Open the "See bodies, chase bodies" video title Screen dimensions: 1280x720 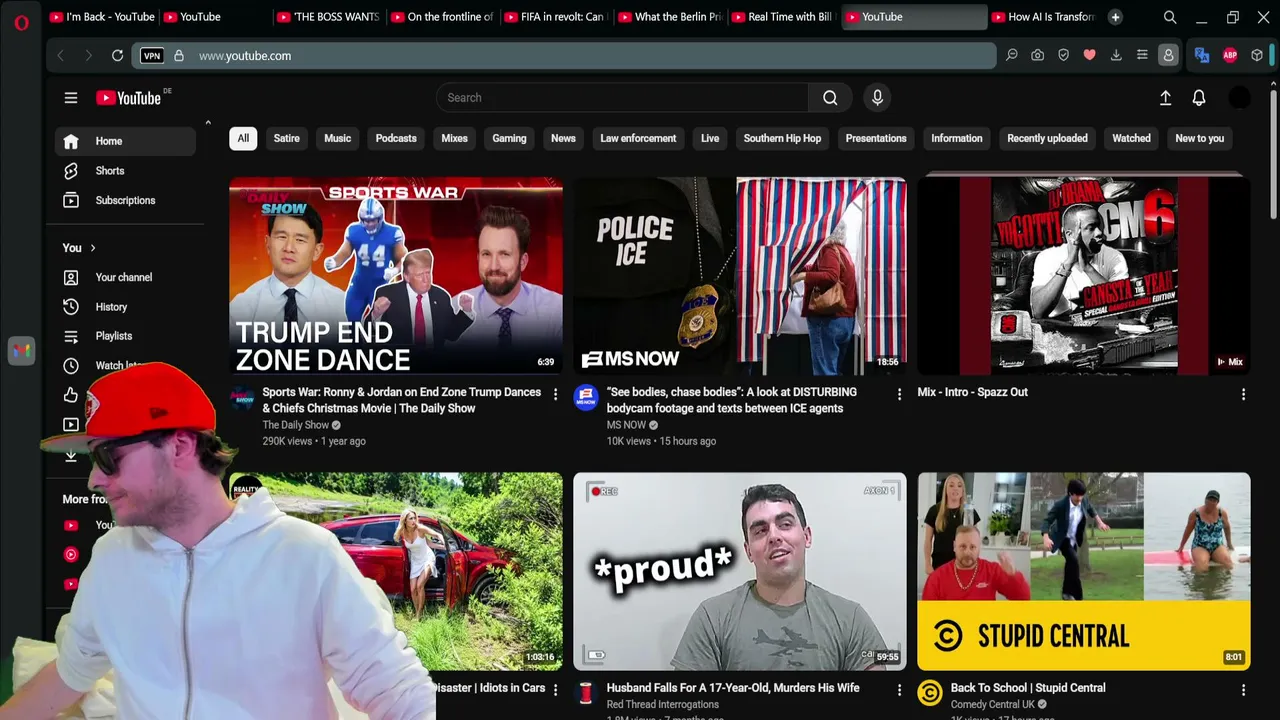(732, 400)
